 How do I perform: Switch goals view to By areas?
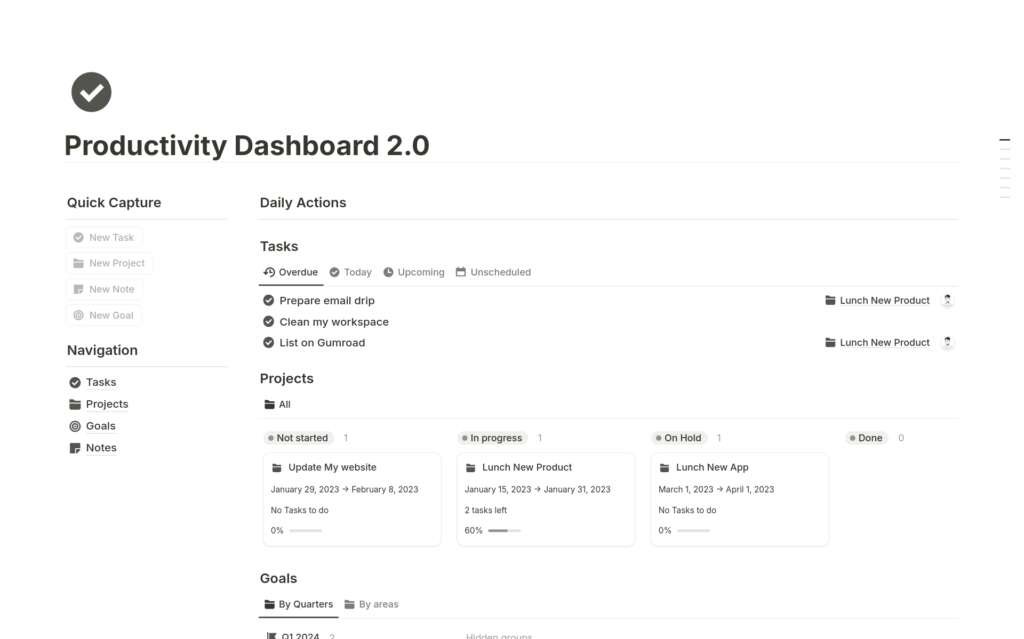(x=372, y=604)
